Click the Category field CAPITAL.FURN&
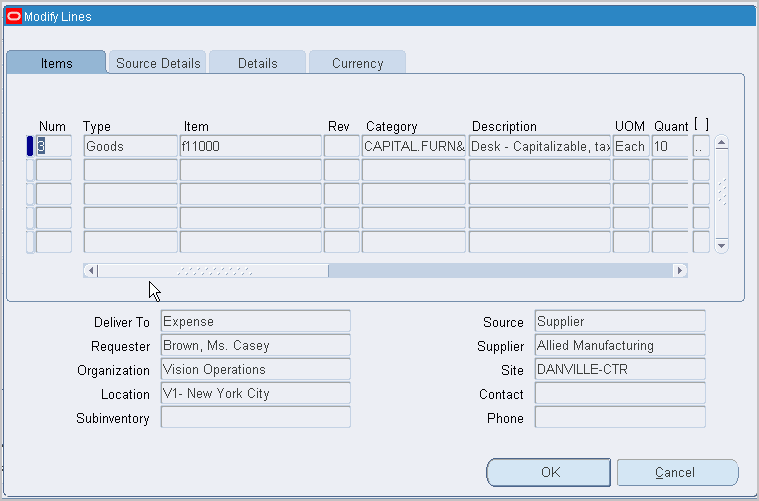The height and width of the screenshot is (501, 759). (x=414, y=146)
